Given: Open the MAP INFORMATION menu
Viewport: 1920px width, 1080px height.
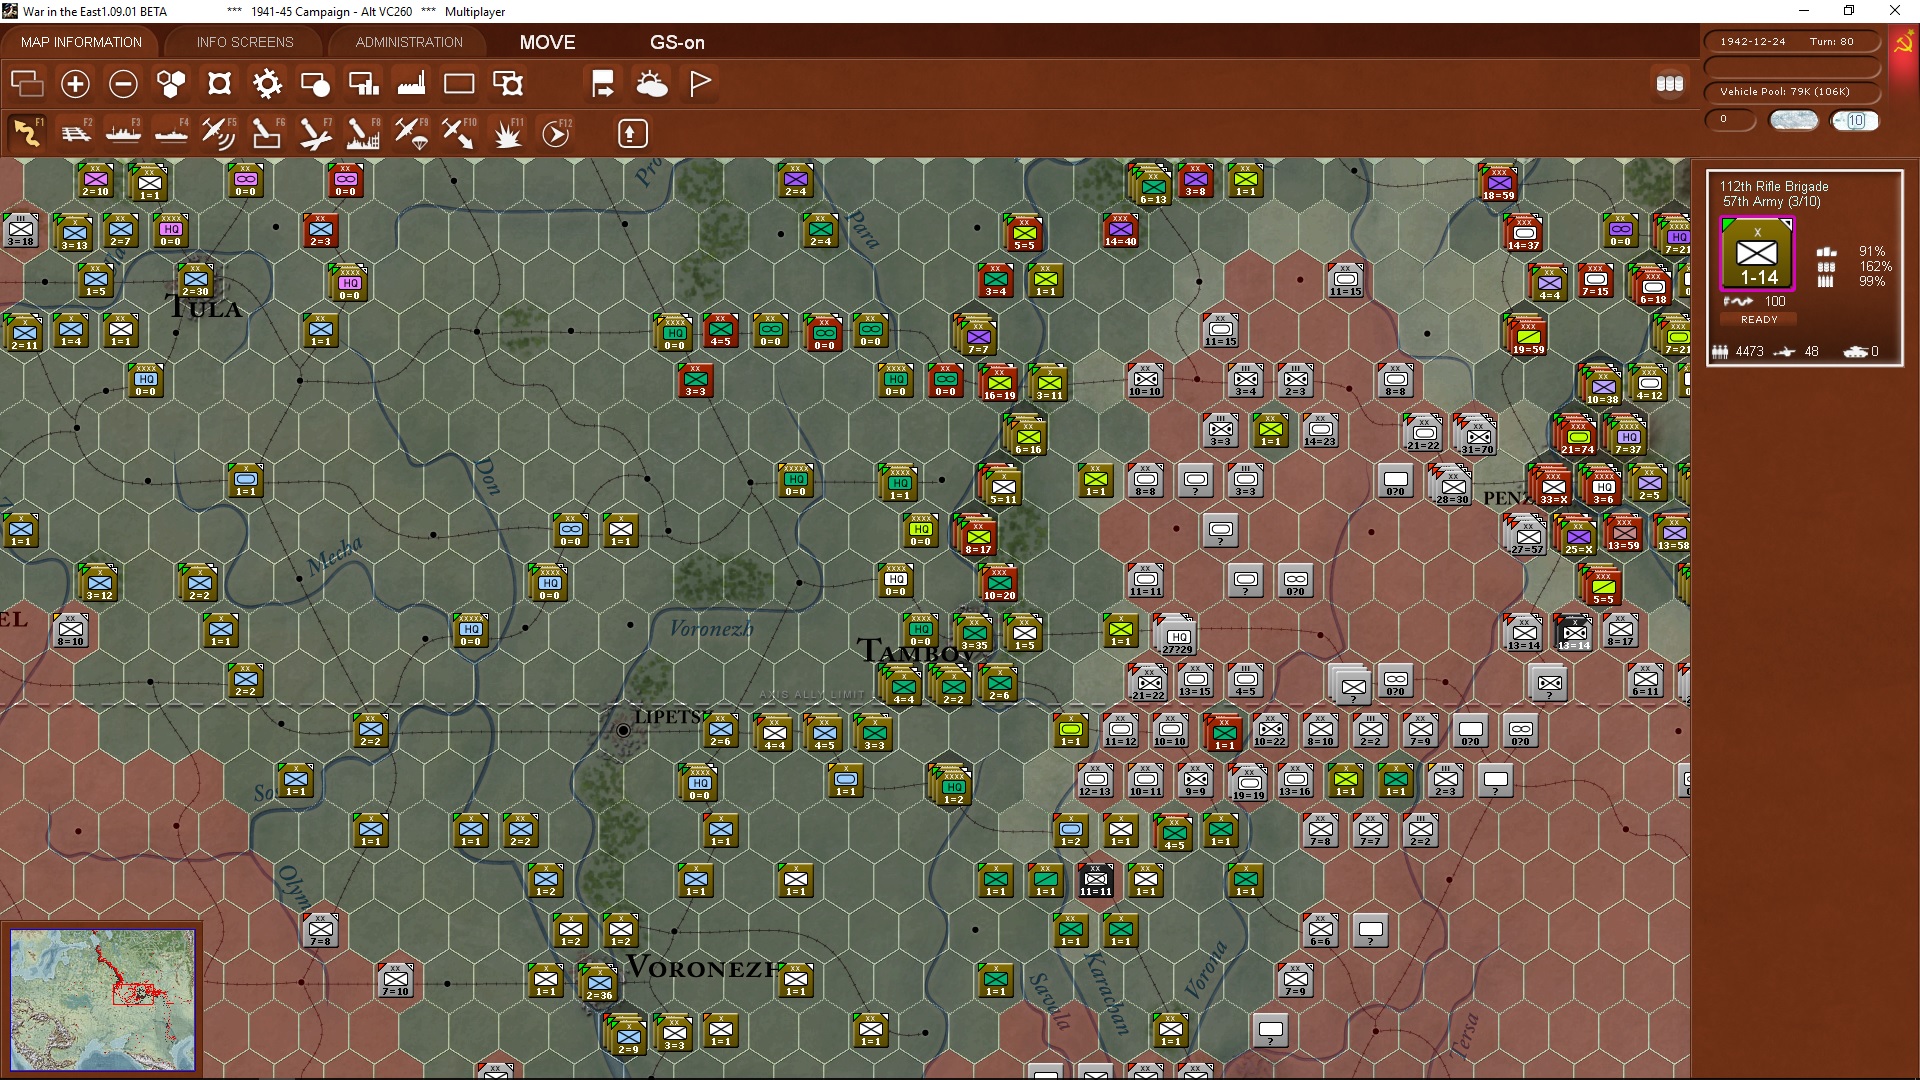Looking at the screenshot, I should click(80, 42).
